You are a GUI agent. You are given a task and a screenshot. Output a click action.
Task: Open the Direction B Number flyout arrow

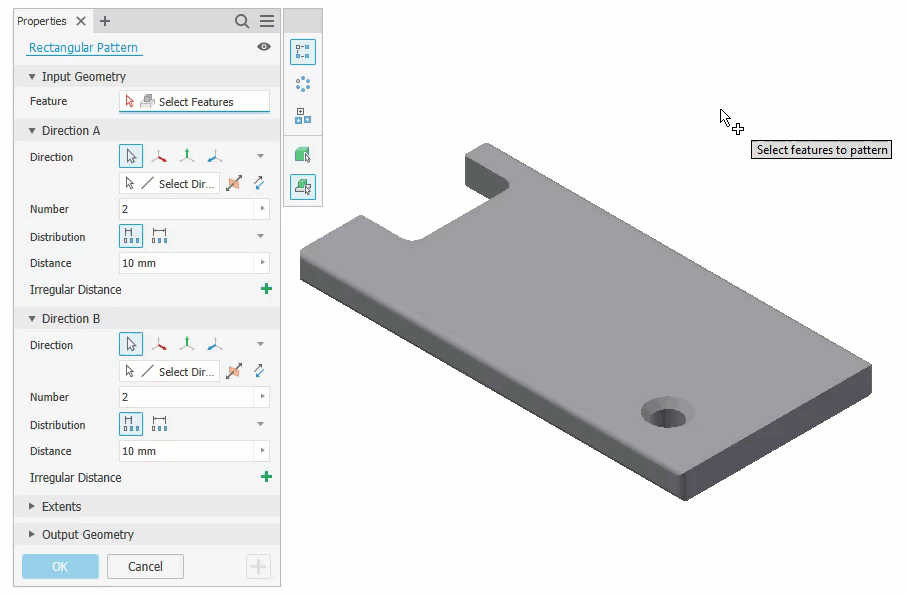click(x=262, y=397)
